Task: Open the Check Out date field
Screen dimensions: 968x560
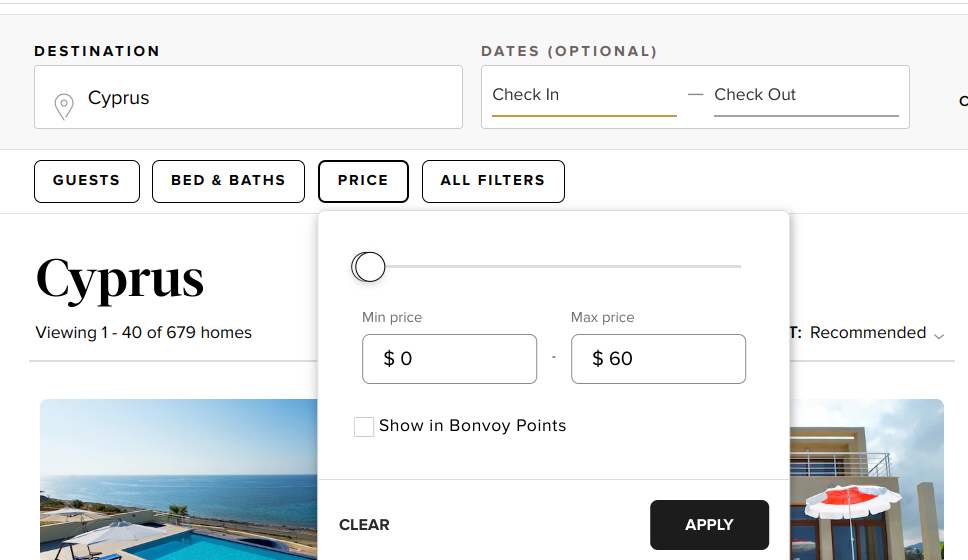Action: click(805, 95)
